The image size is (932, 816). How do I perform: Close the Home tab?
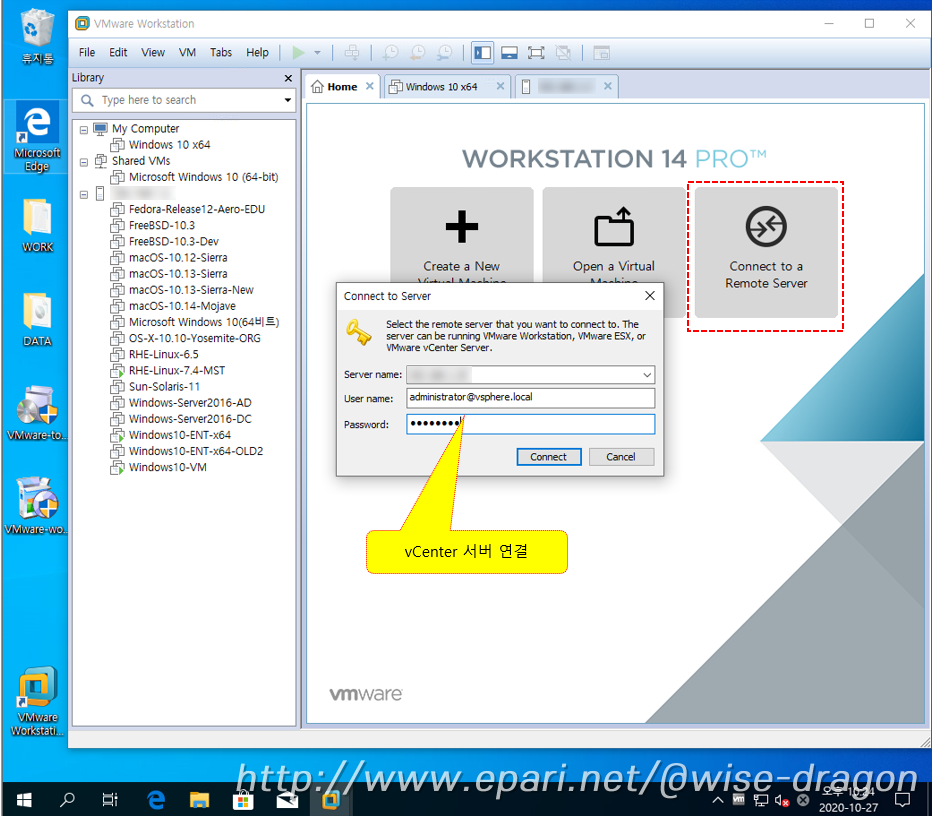coord(370,86)
